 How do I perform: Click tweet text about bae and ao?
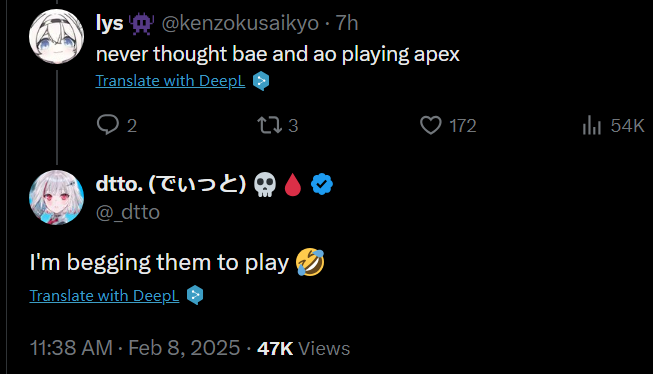point(278,54)
